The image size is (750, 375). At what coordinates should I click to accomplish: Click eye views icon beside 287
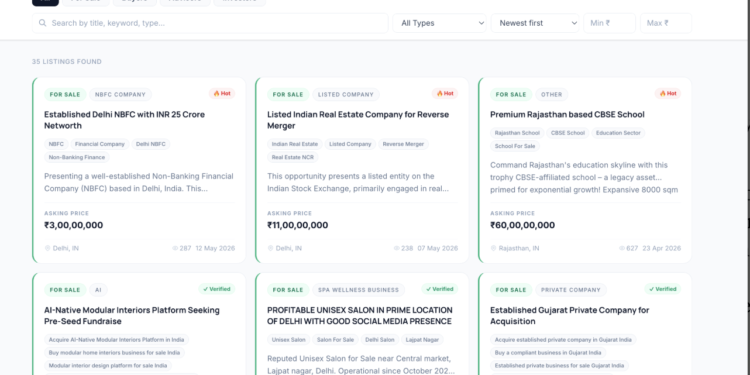(175, 248)
